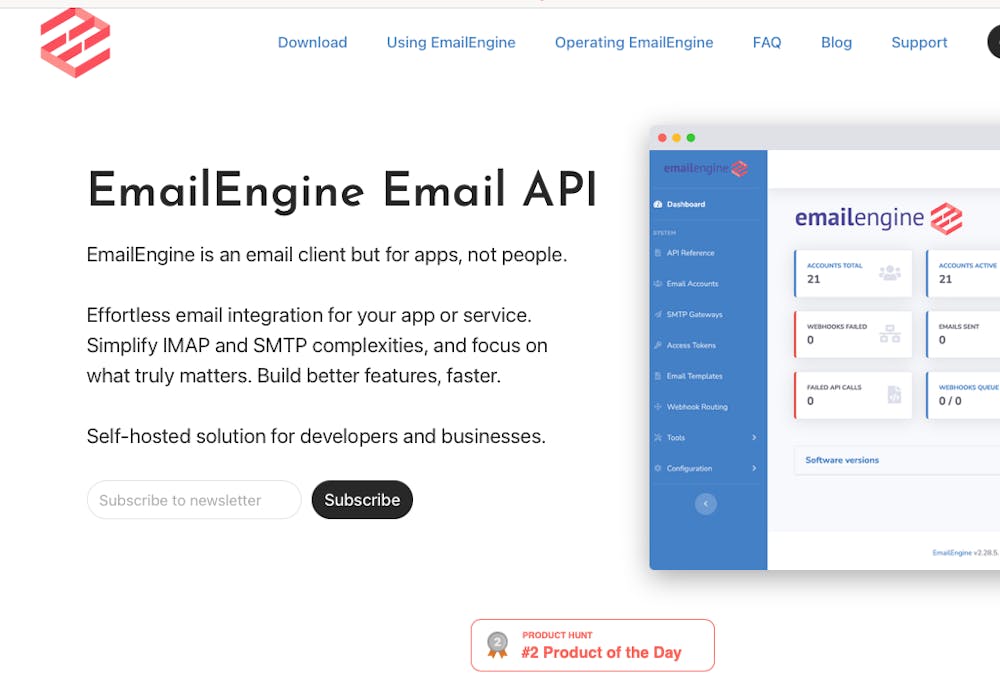This screenshot has width=1000, height=696.
Task: Select Email Templates in the sidebar
Action: pyautogui.click(x=695, y=376)
